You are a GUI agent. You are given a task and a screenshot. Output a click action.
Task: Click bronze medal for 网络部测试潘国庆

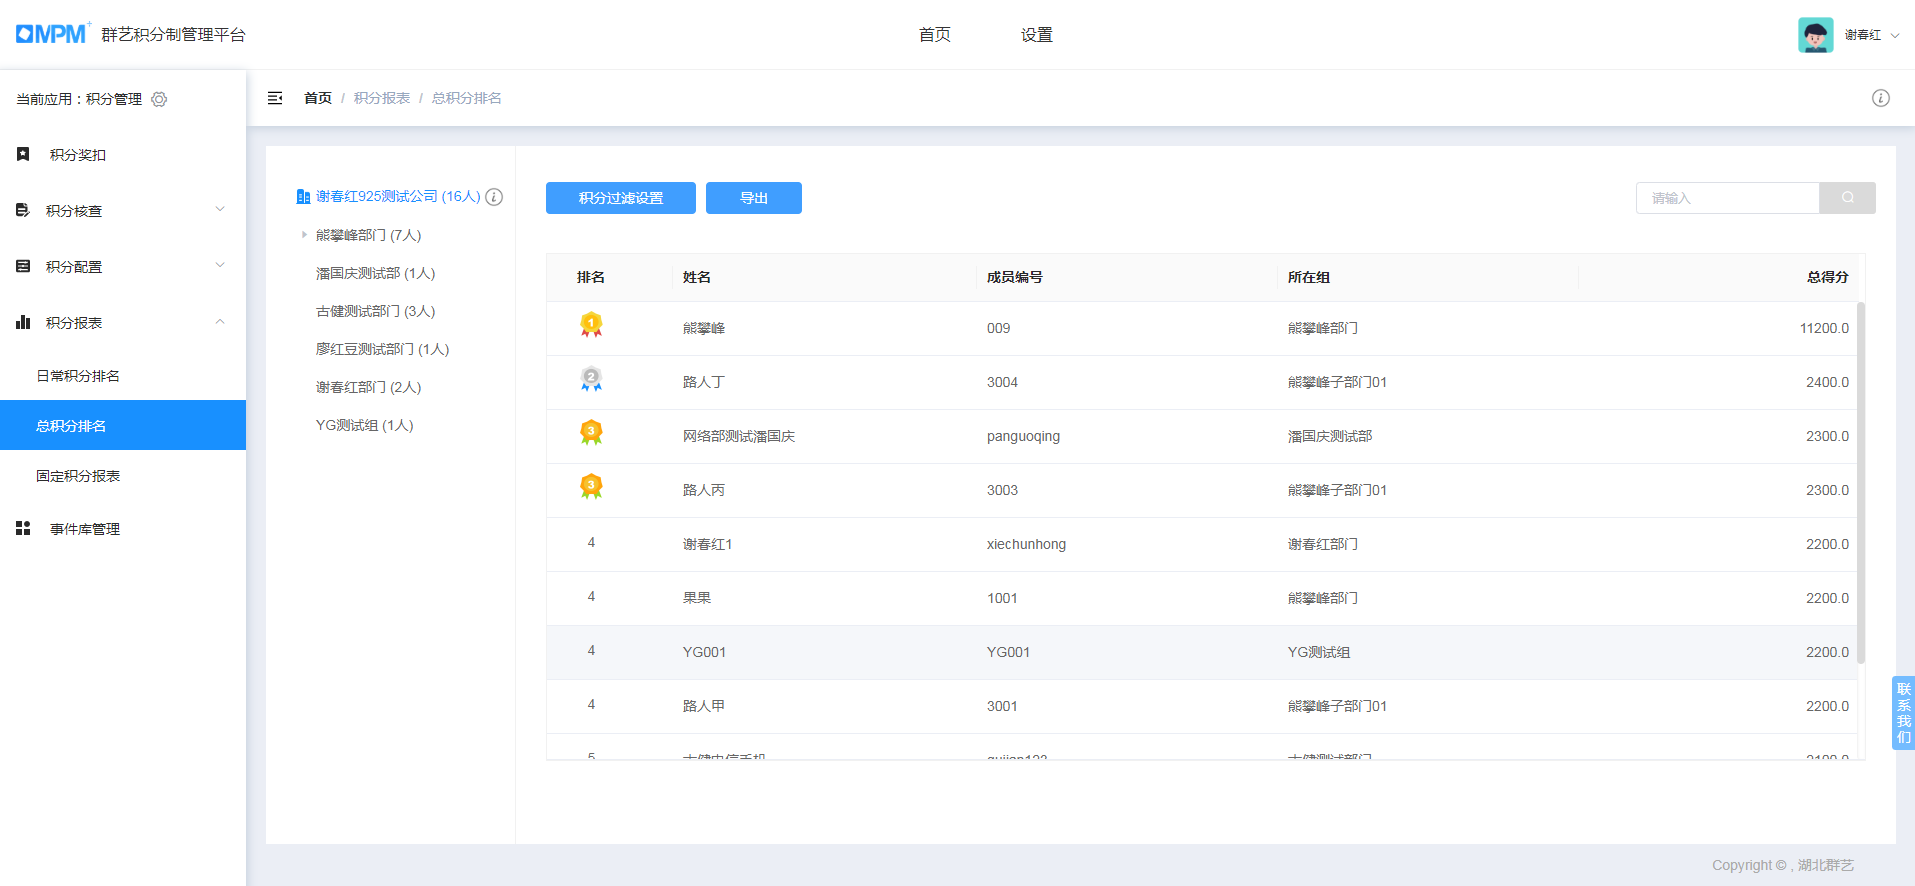pyautogui.click(x=591, y=433)
